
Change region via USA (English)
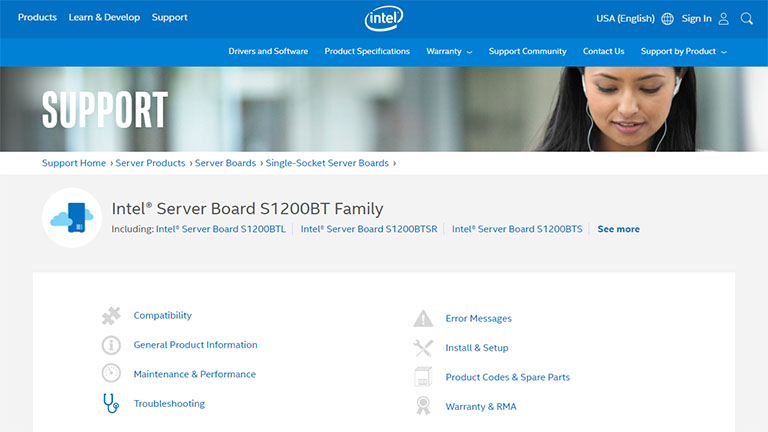[x=625, y=19]
